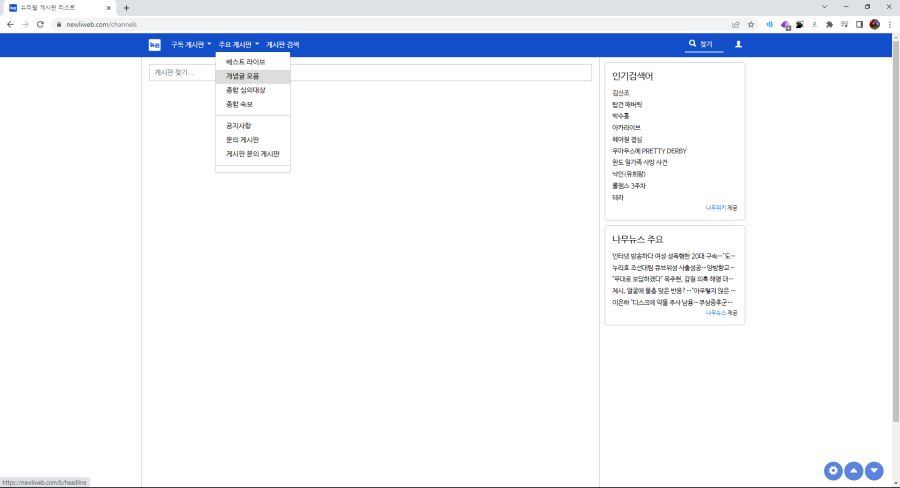Open the news headline starting 이은하

[672, 303]
